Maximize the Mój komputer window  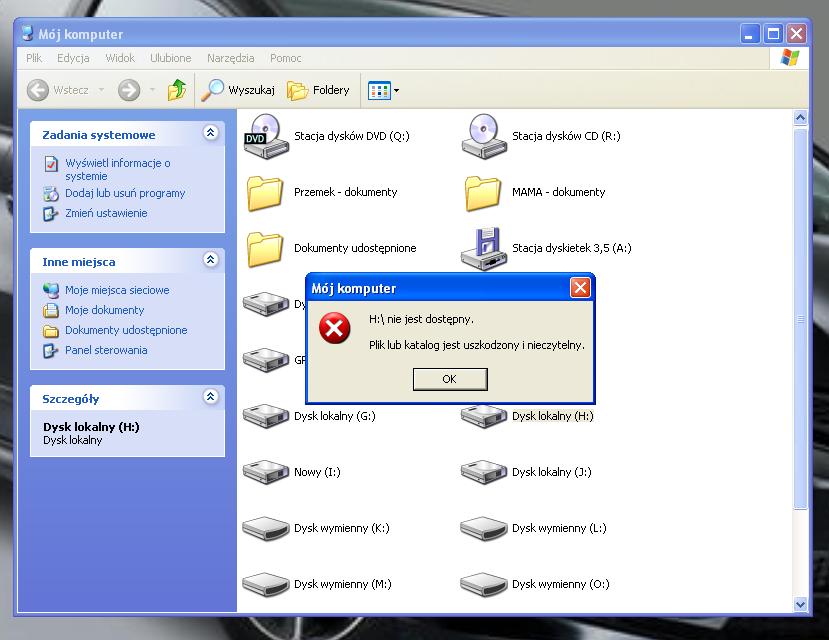(773, 34)
